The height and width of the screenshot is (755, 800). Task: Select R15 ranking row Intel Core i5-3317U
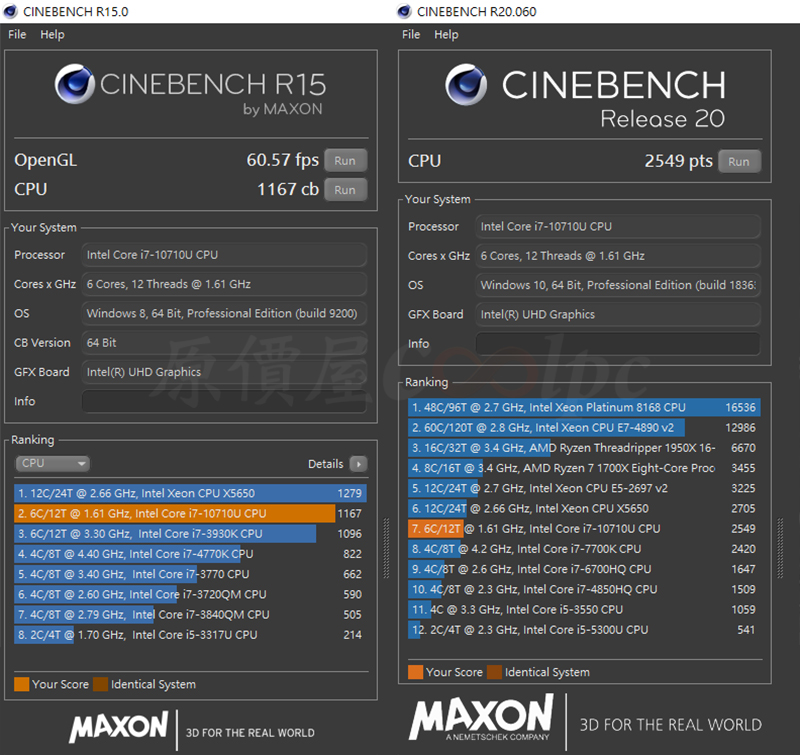click(x=190, y=635)
